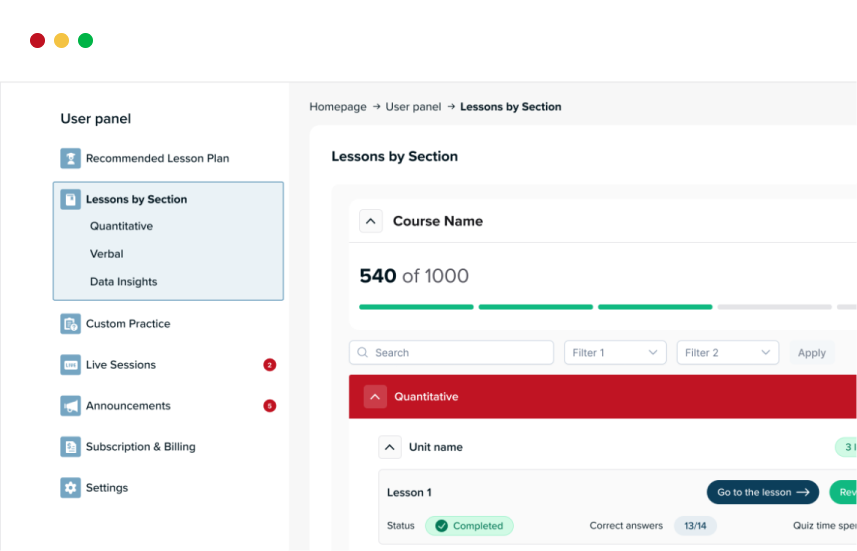Click the Unit name label
This screenshot has height=551, width=857.
click(x=436, y=447)
